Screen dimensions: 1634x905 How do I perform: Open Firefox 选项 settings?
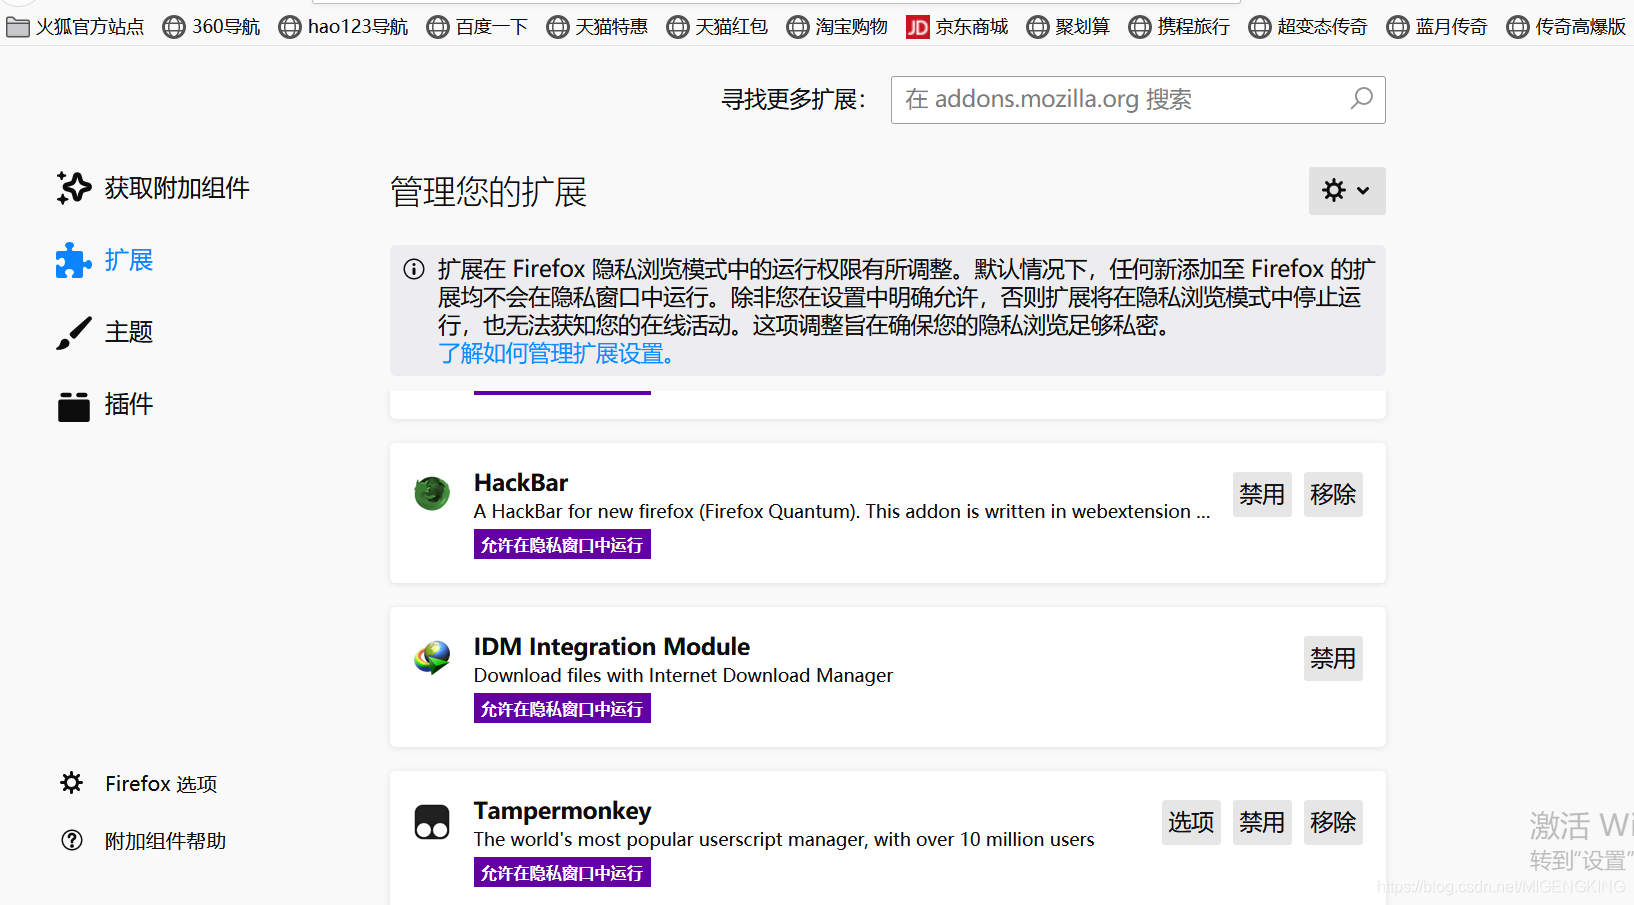point(138,784)
